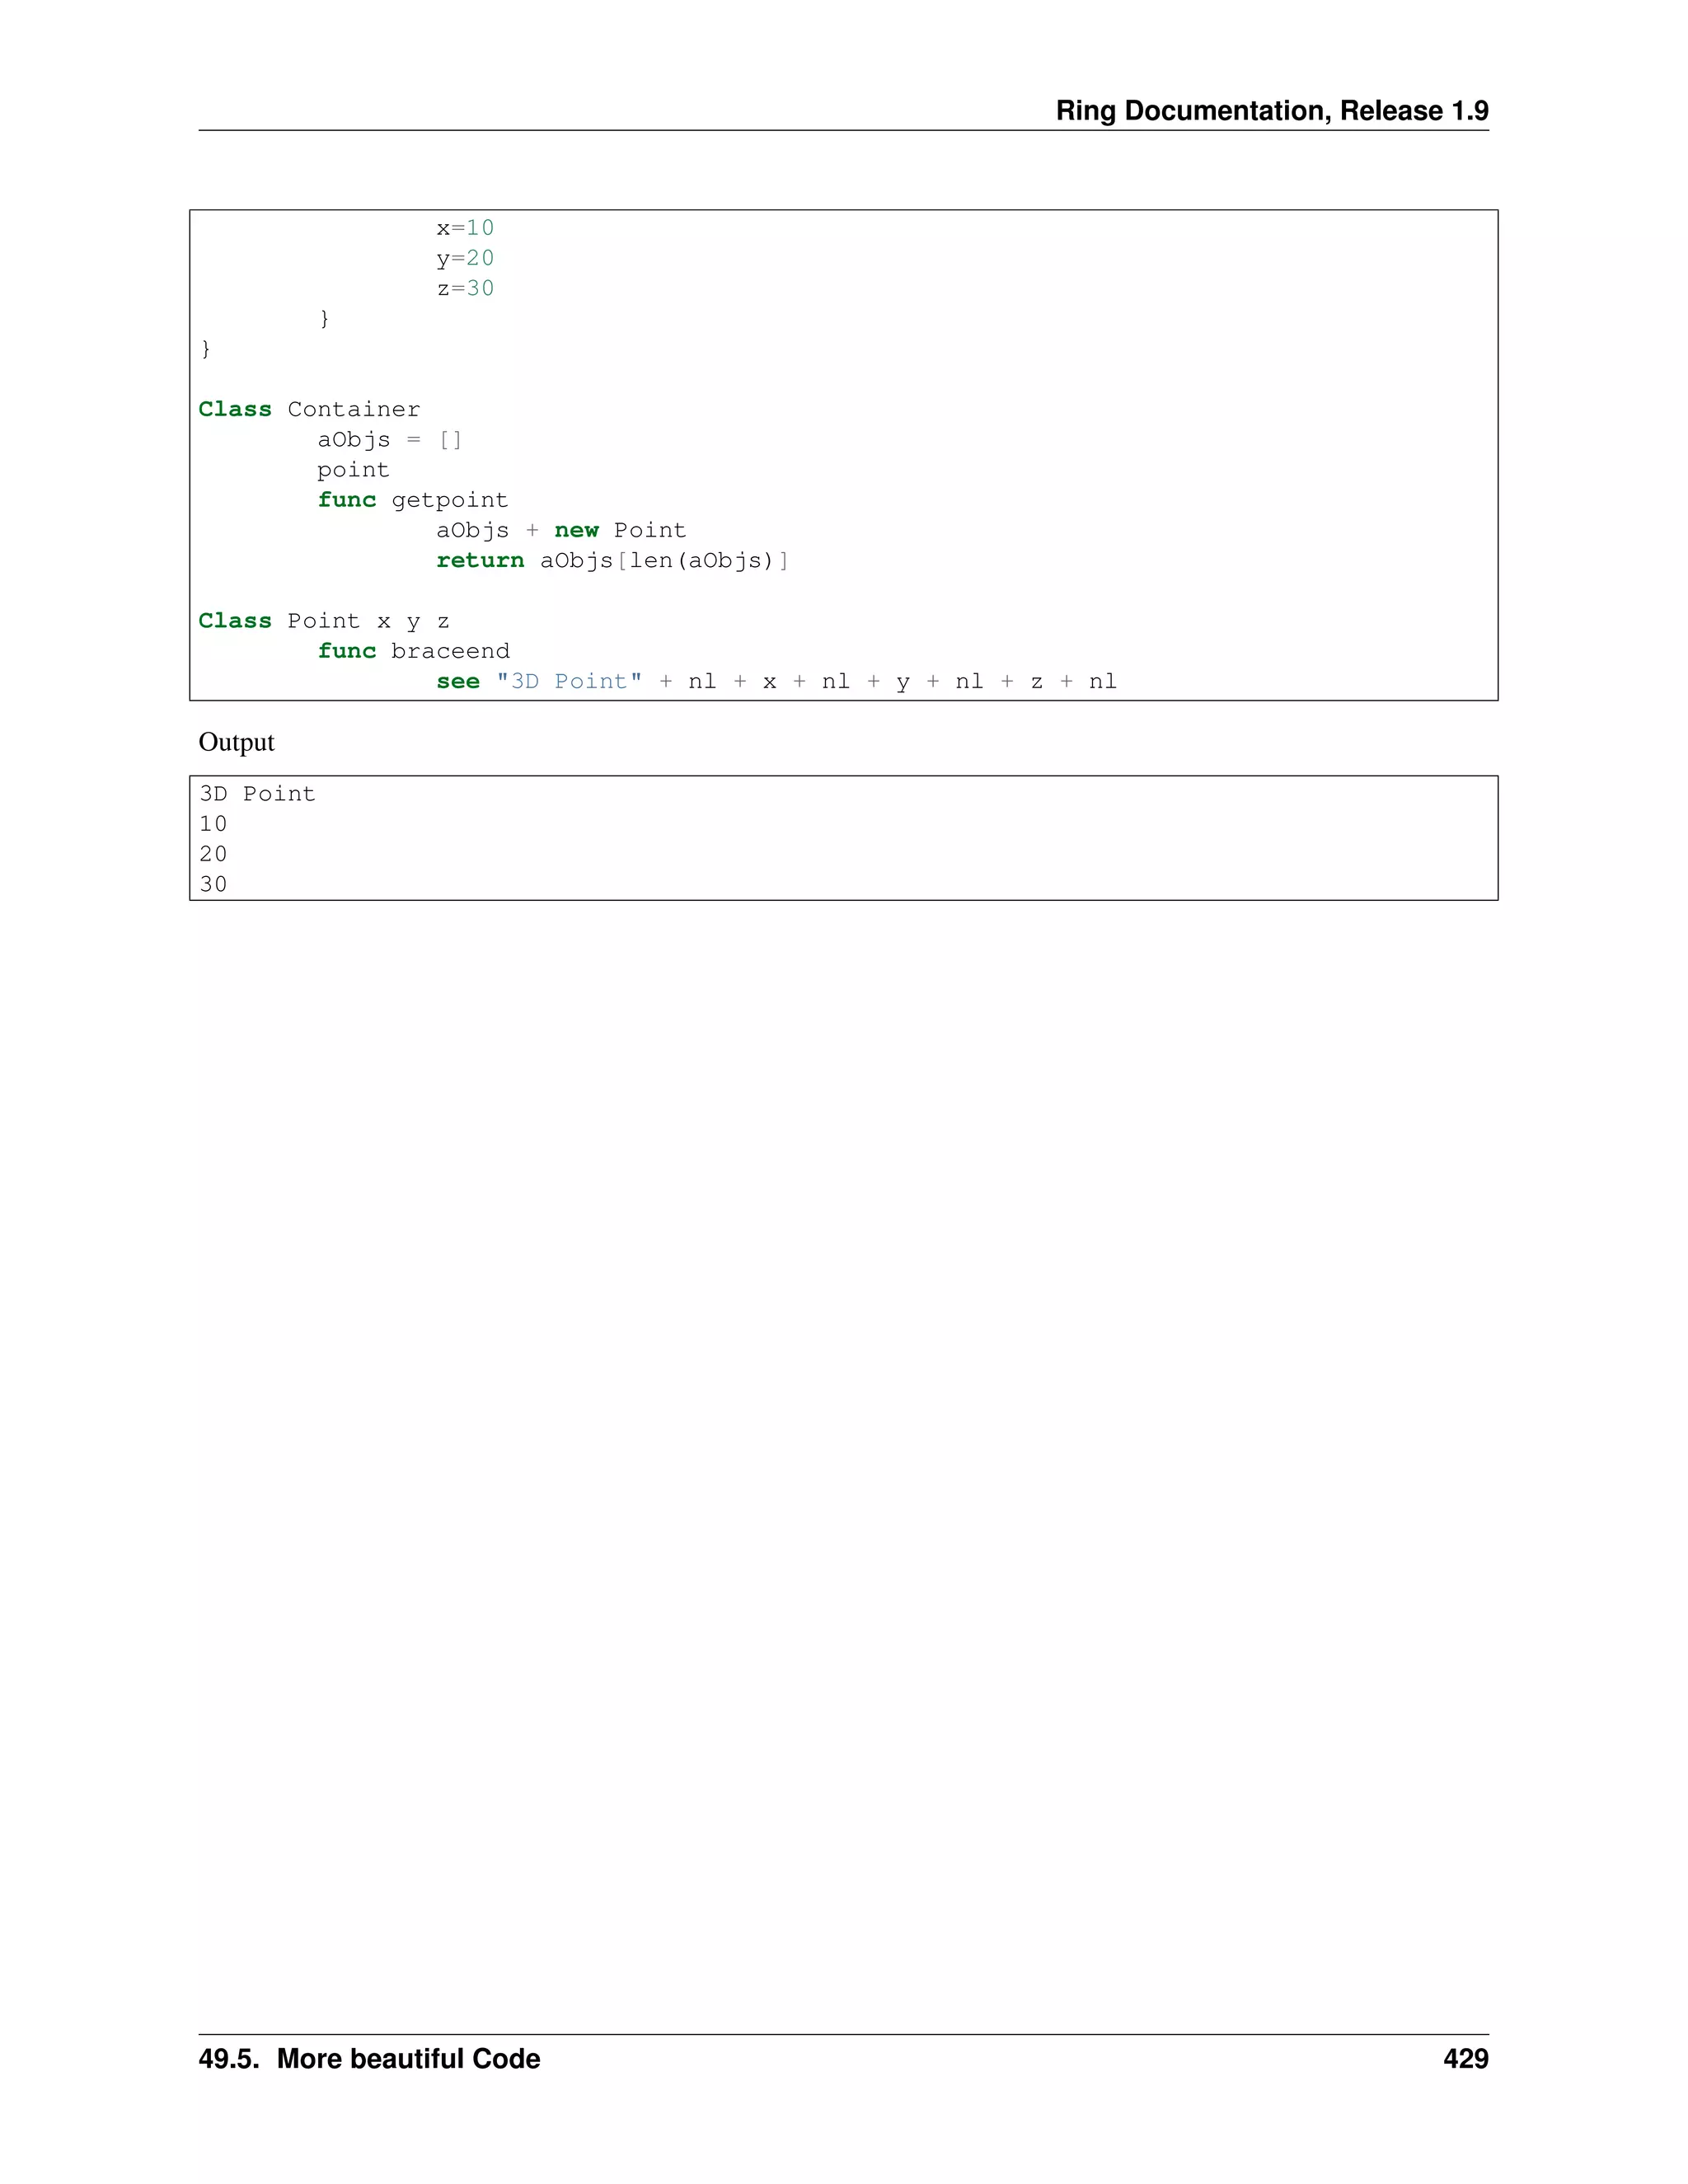Click the 'see' keyword

457,682
